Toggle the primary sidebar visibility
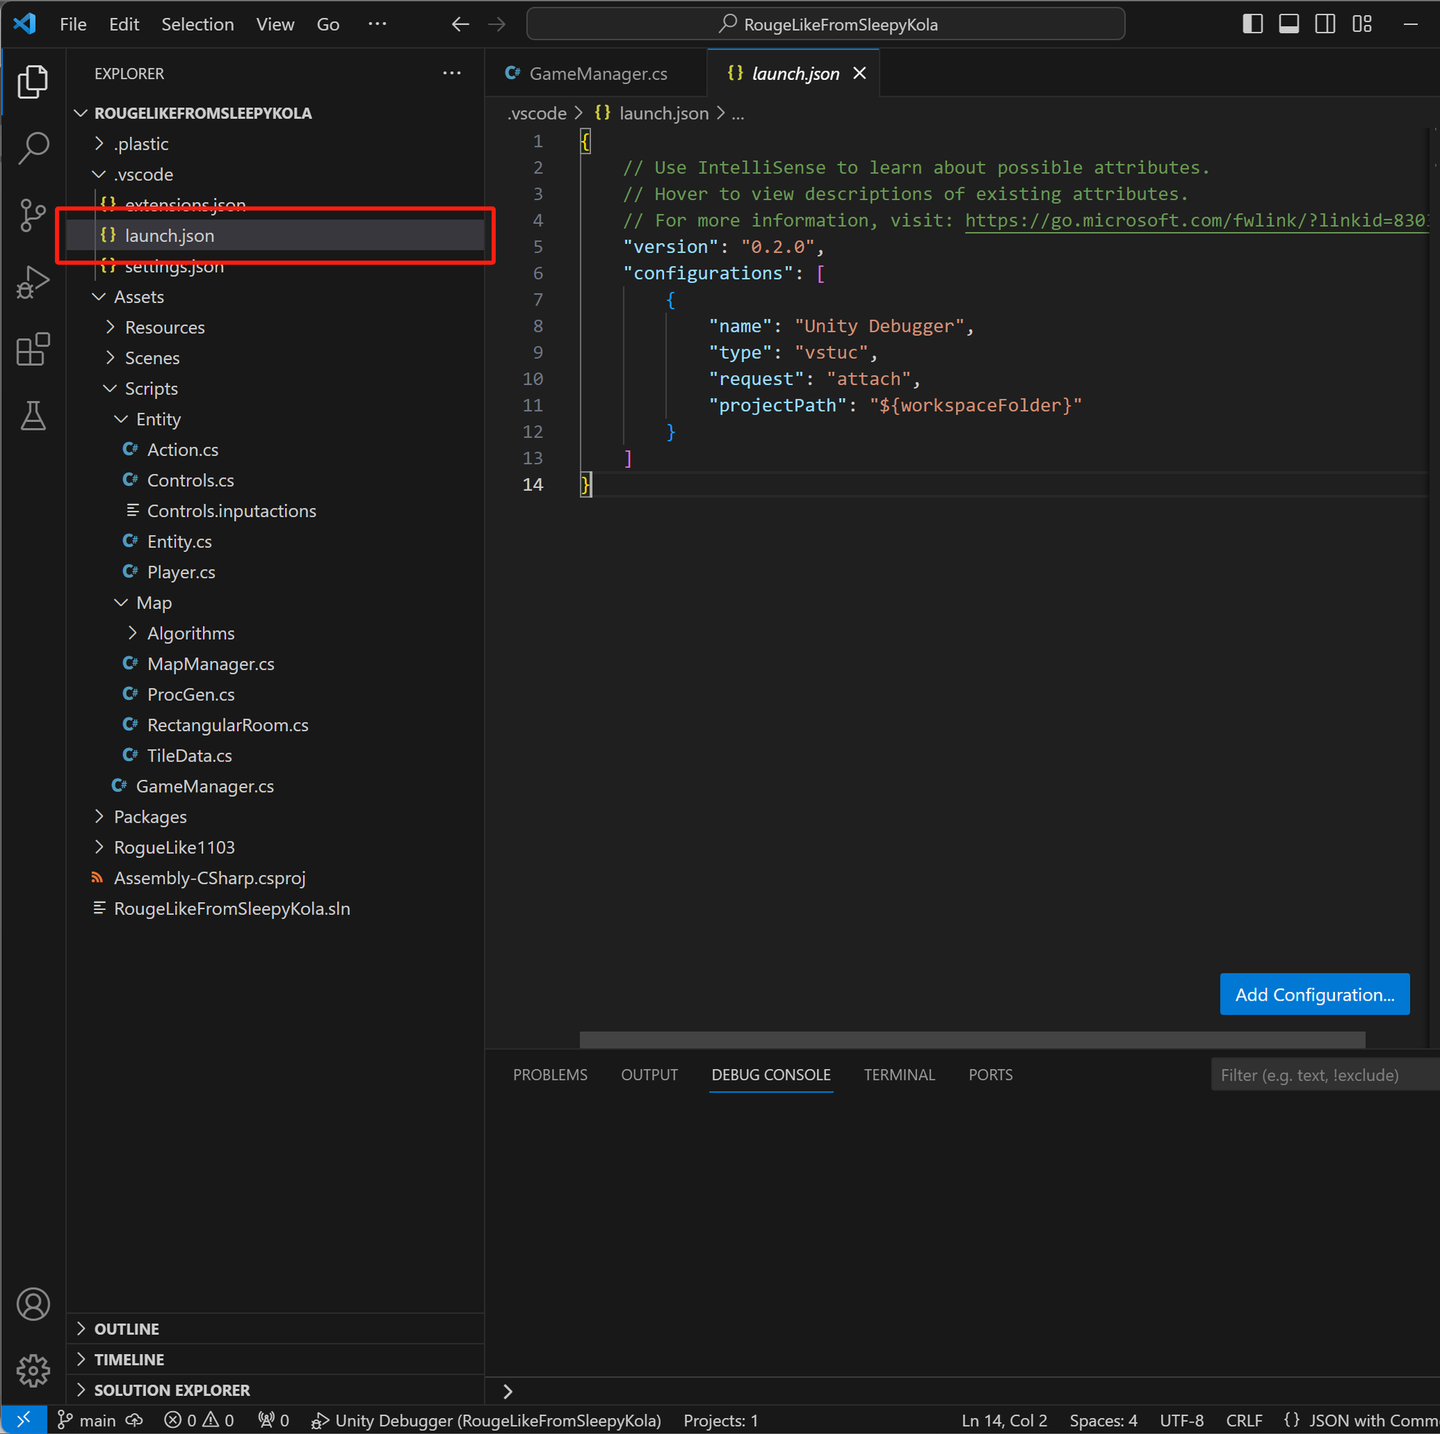Screen dimensions: 1440x1434 (x=1252, y=23)
